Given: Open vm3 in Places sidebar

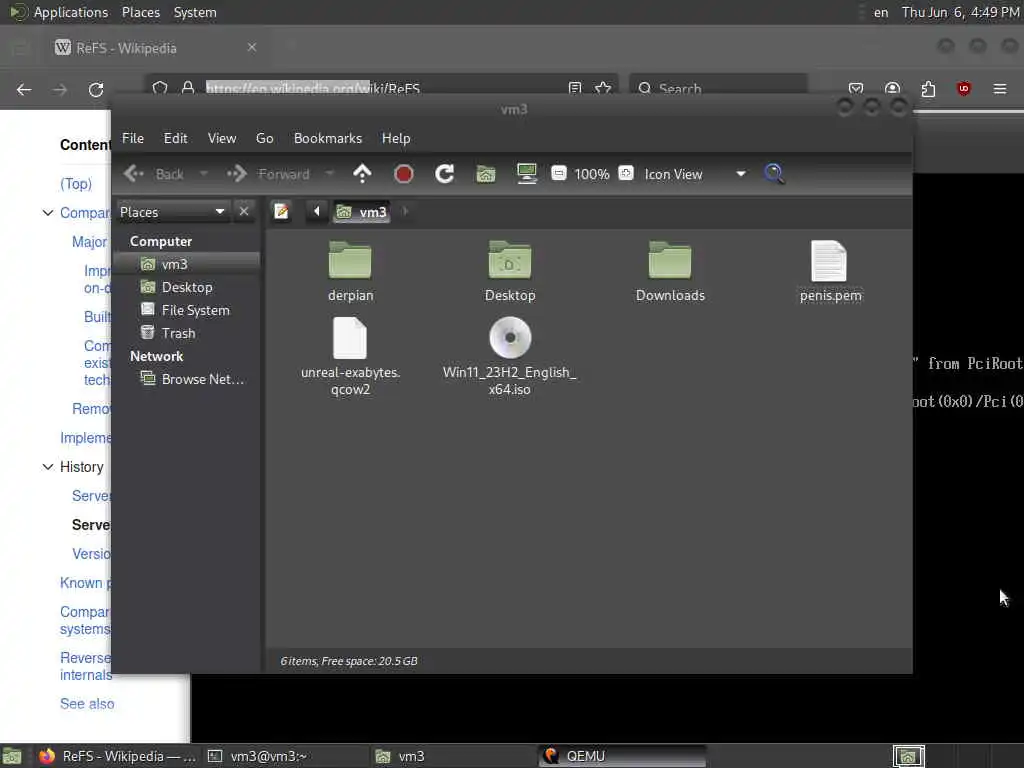Looking at the screenshot, I should (x=187, y=264).
